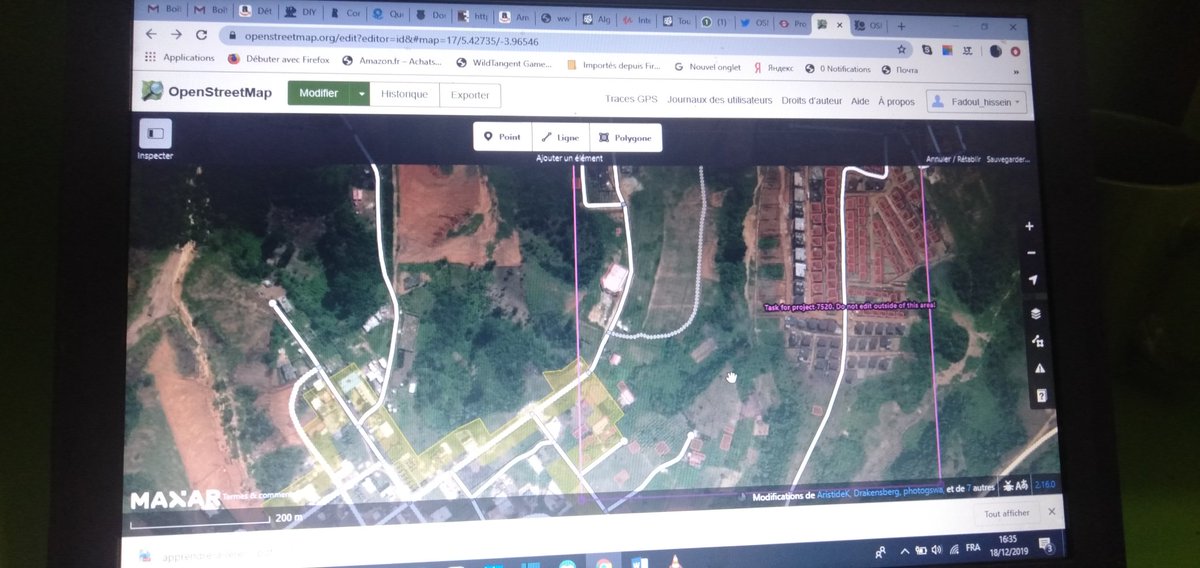Close the downloads bar
Screen dimensions: 1200x568
point(1052,511)
